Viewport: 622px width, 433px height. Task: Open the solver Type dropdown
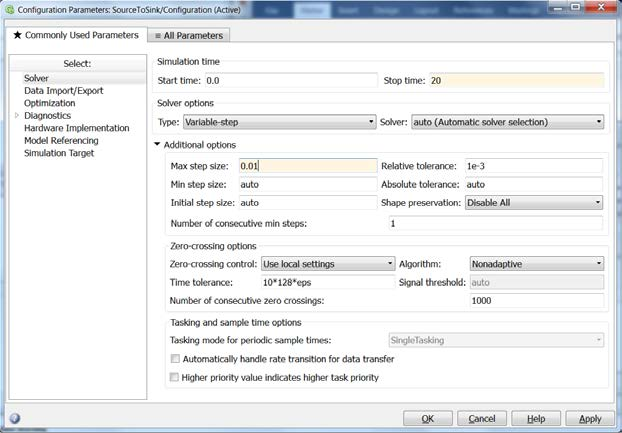(279, 122)
